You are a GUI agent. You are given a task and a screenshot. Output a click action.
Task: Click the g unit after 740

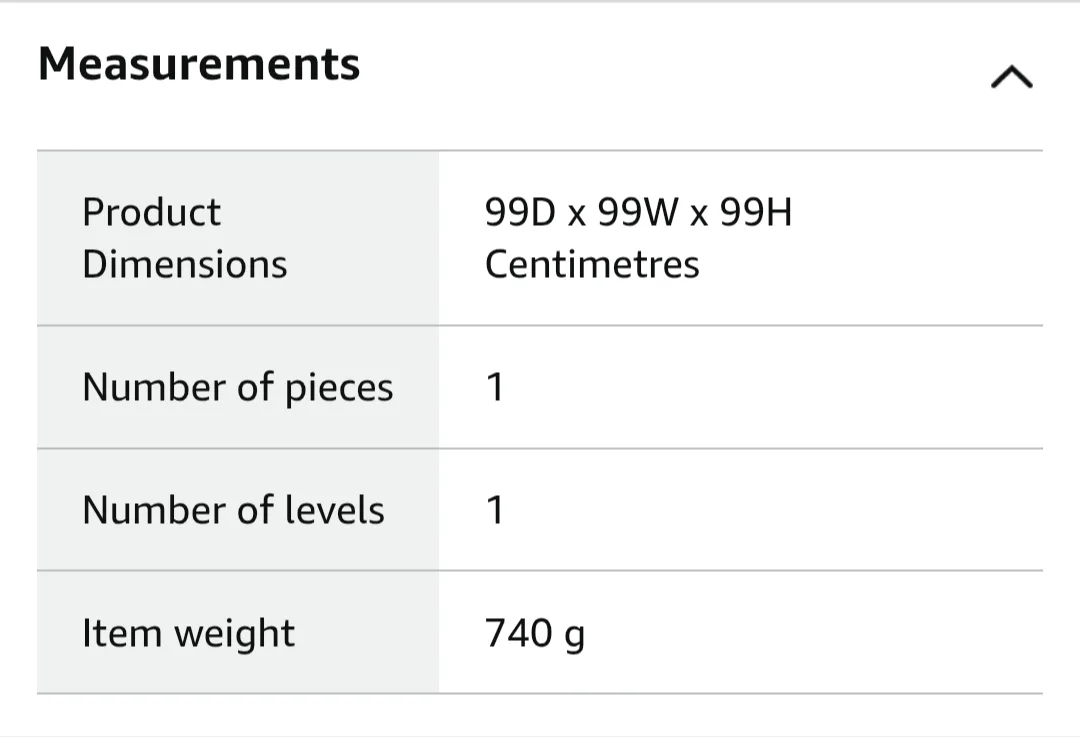(x=574, y=636)
